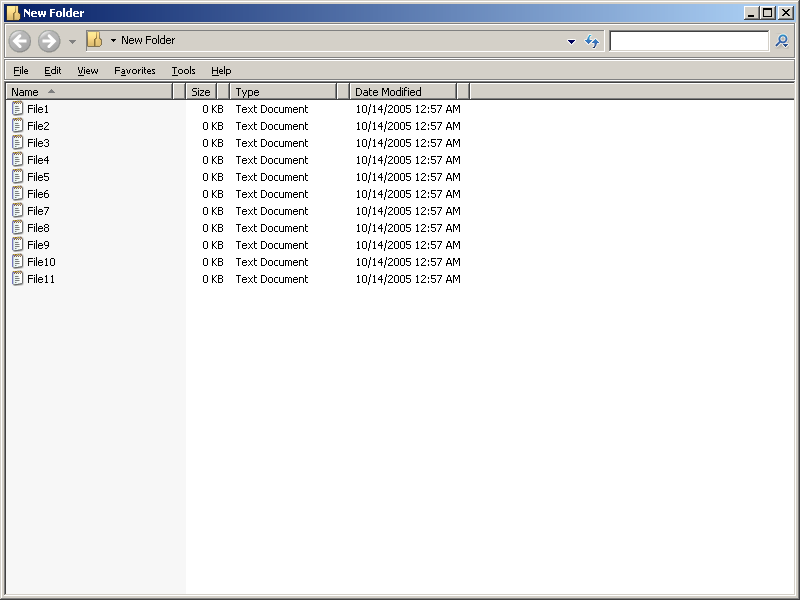Screen dimensions: 800x600
Task: Click the 0 KB size of File1
Action: [213, 109]
